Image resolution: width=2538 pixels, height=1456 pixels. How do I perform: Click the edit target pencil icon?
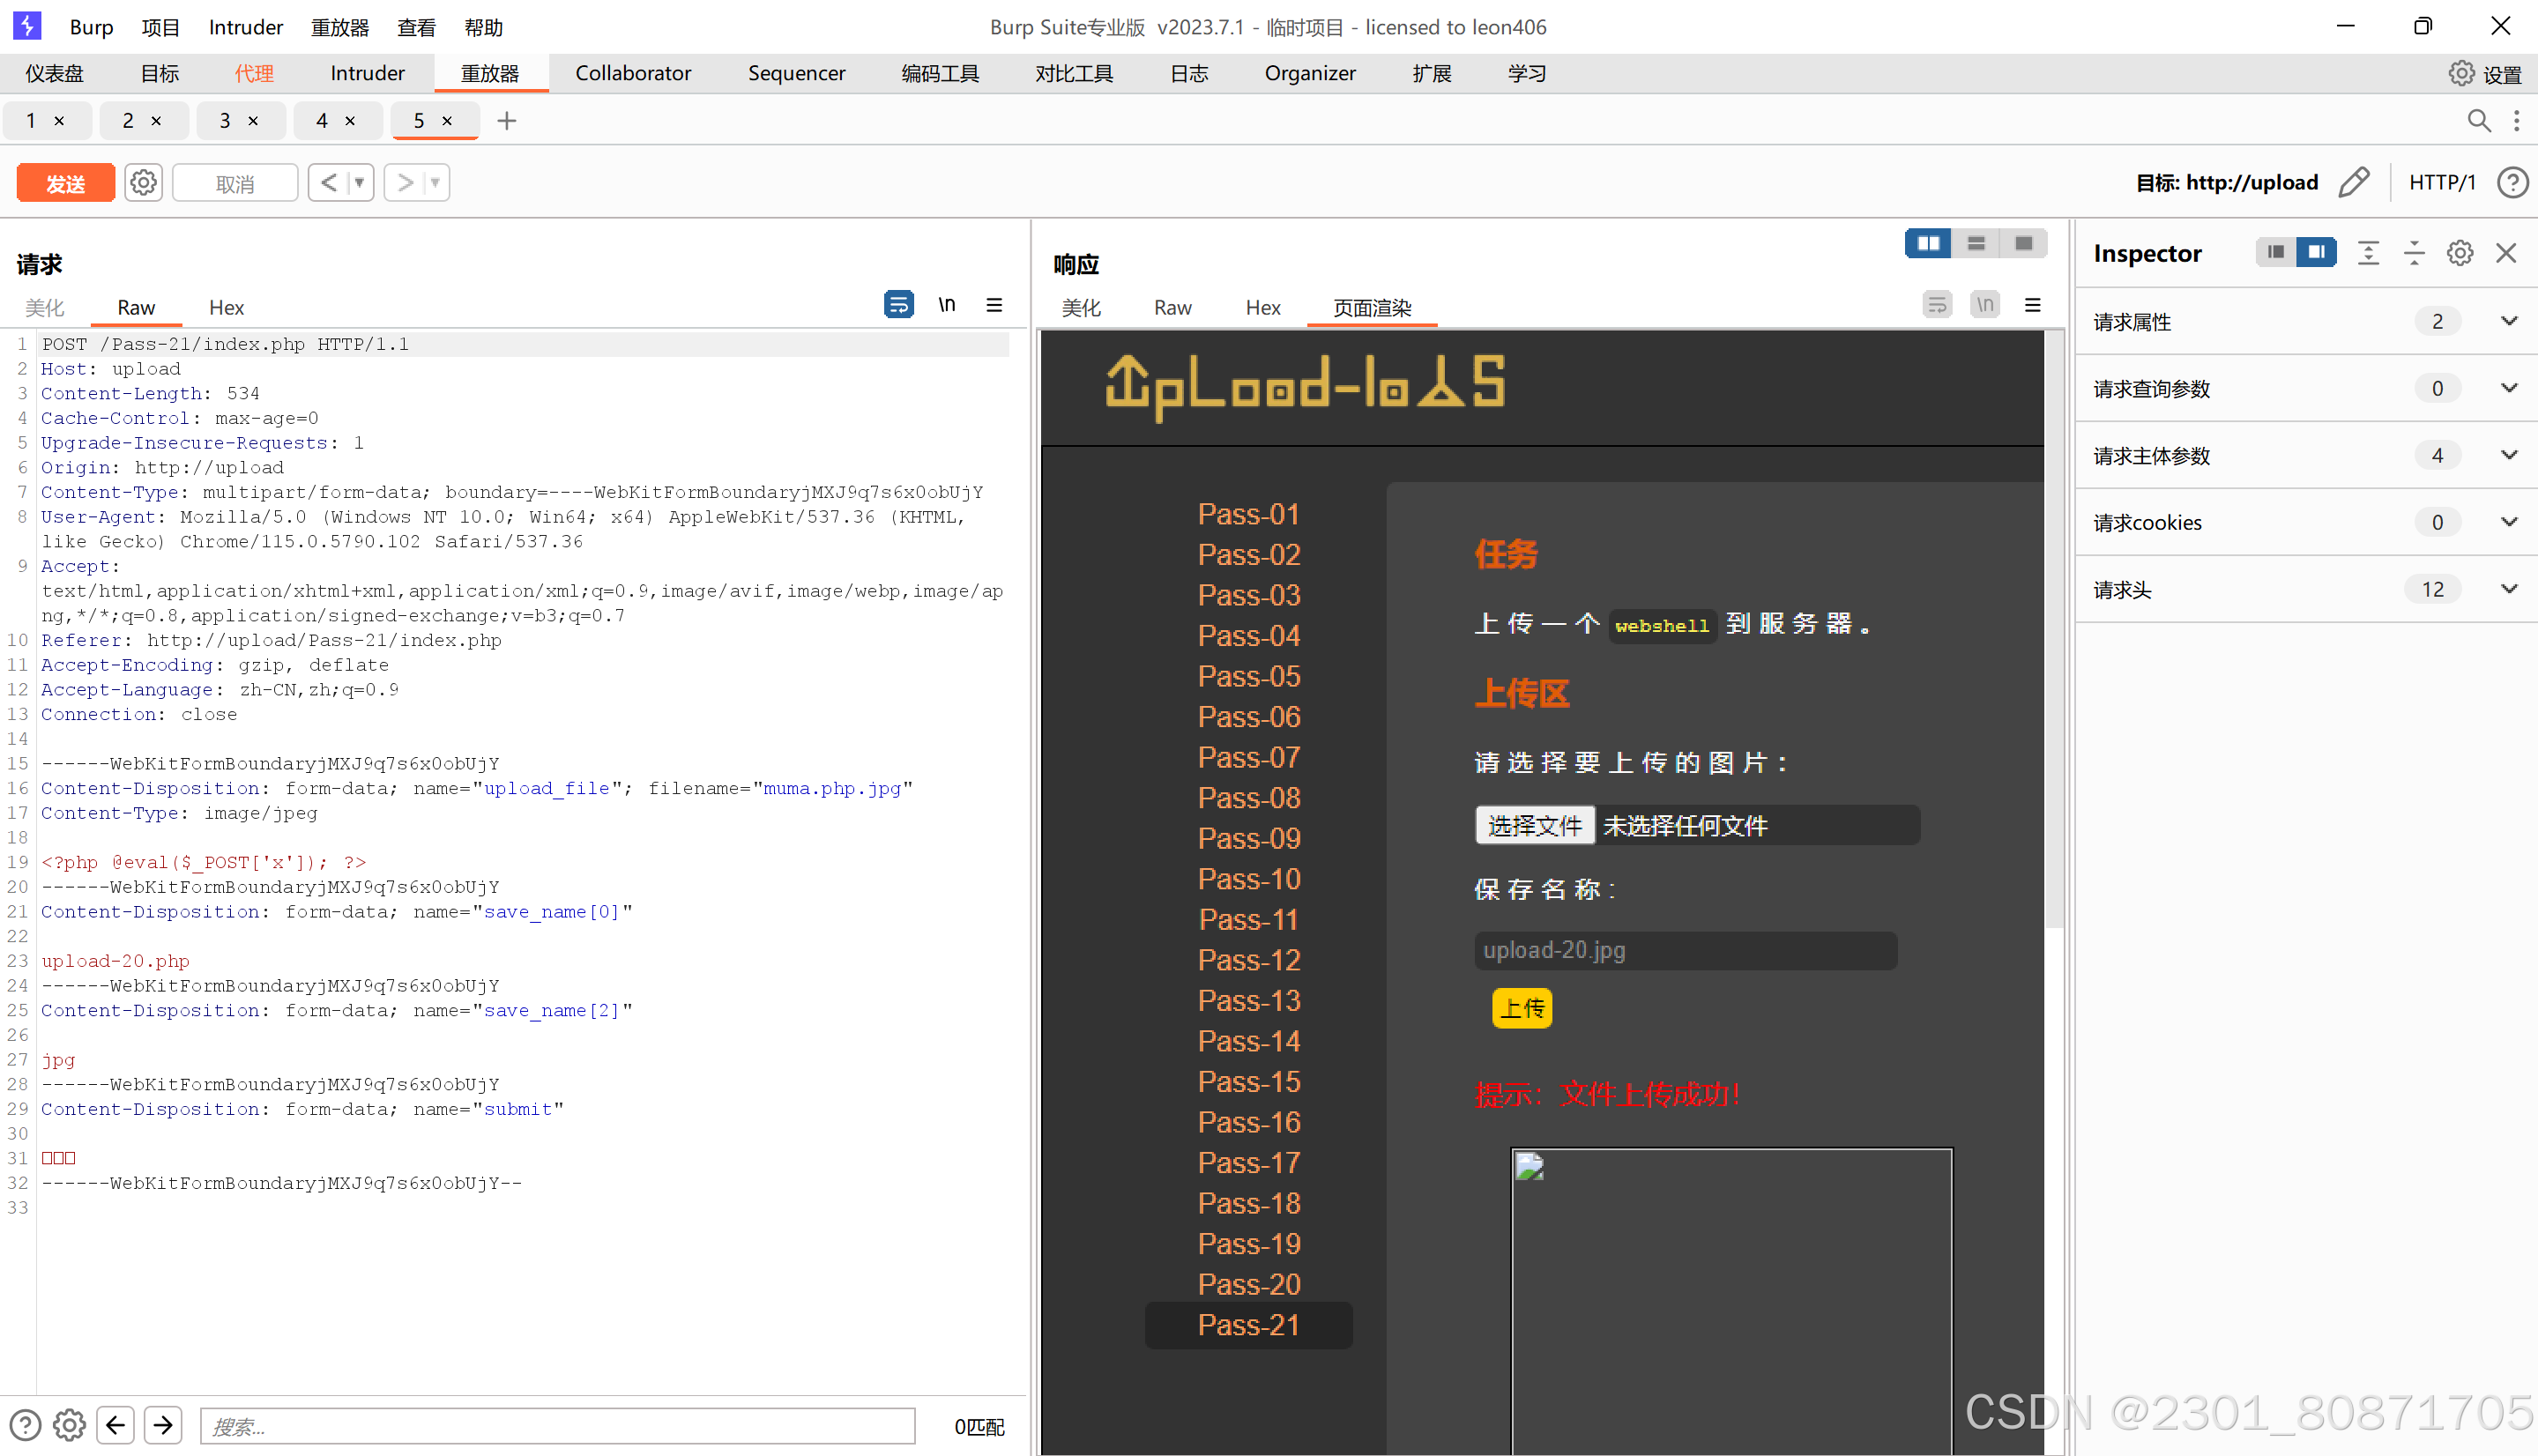[x=2354, y=182]
